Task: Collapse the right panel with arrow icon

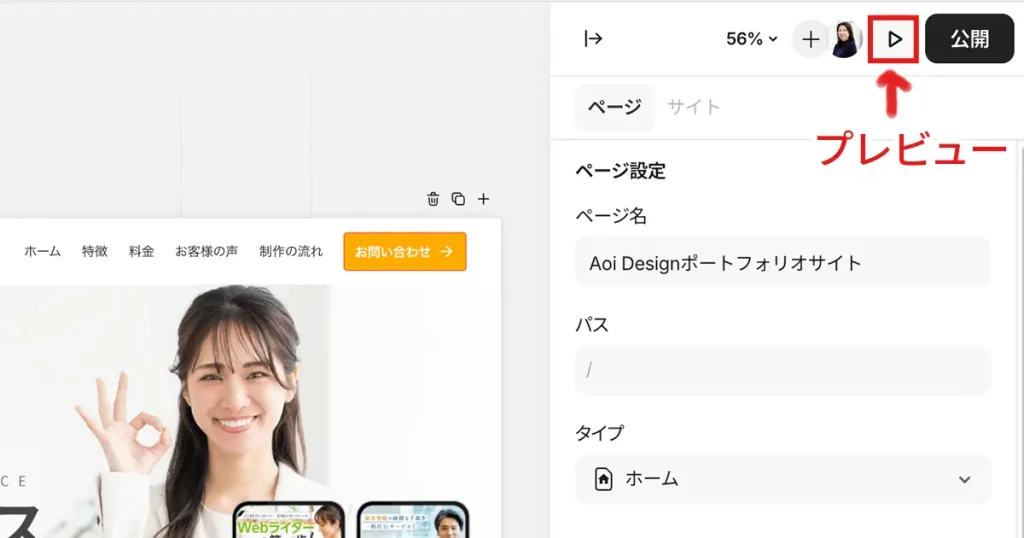Action: click(593, 39)
